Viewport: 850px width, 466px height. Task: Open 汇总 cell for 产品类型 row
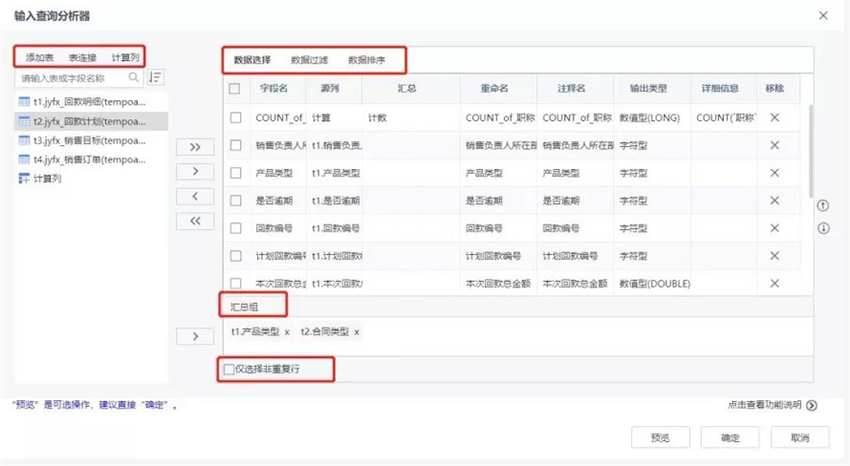(410, 173)
